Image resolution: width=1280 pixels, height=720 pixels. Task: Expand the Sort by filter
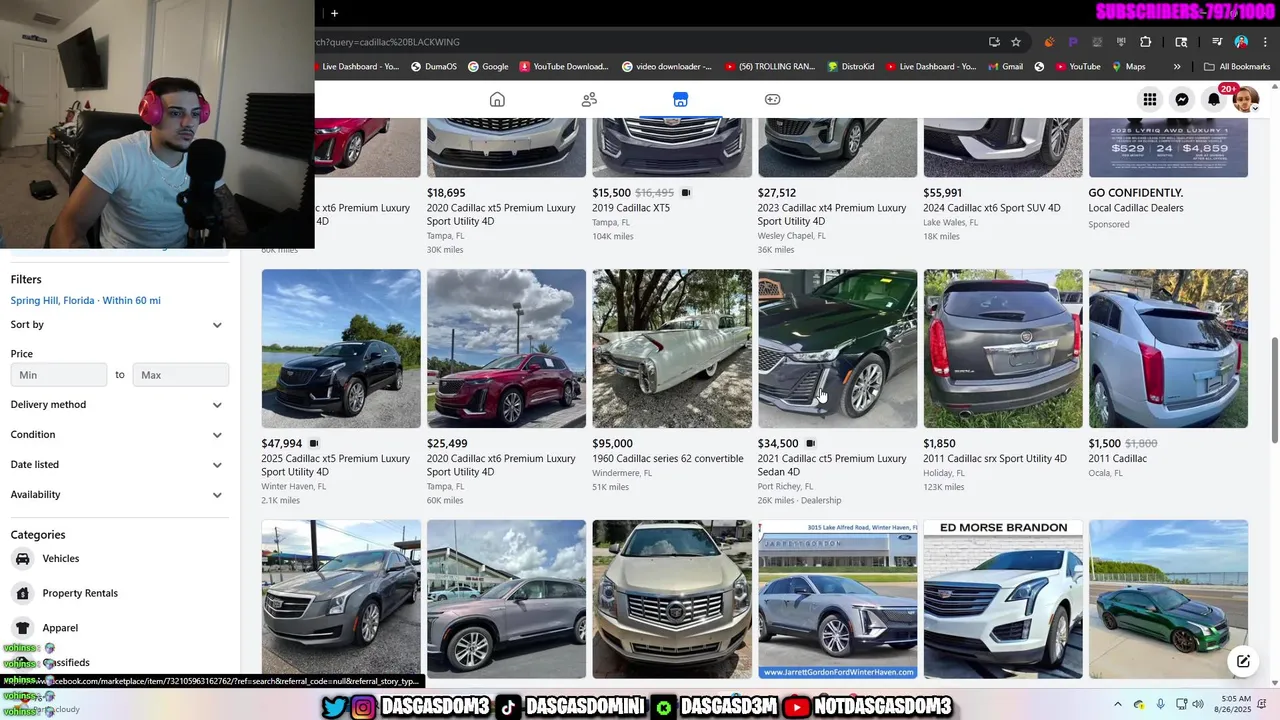[116, 325]
